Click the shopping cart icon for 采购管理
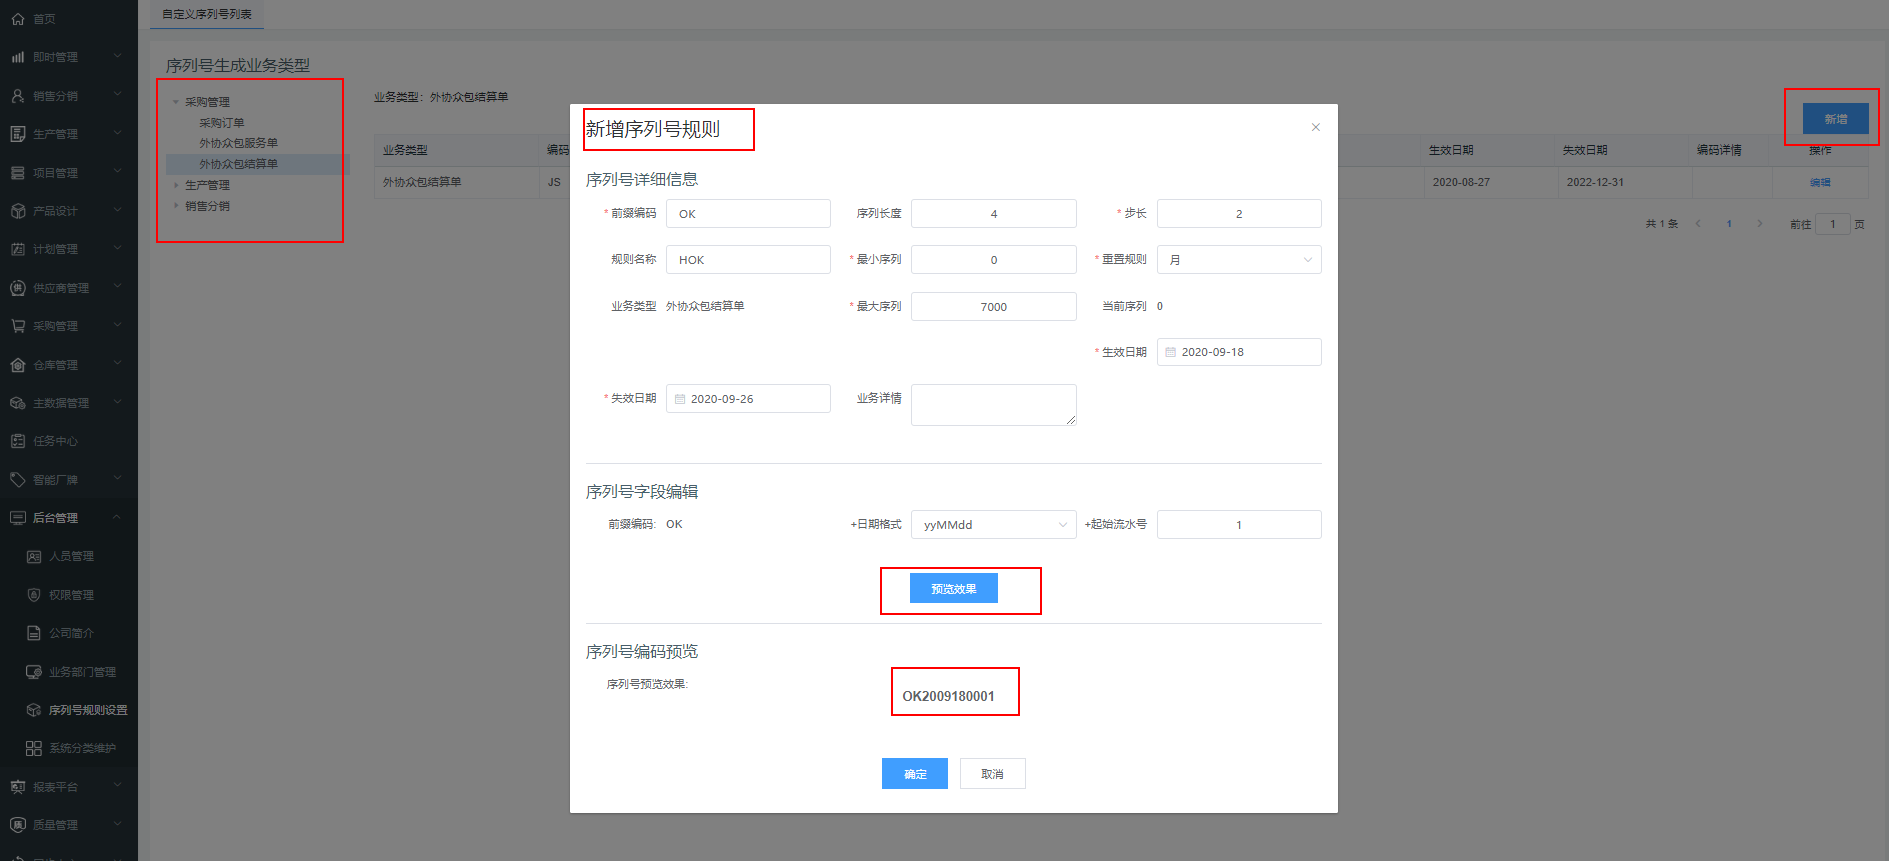 (x=18, y=326)
